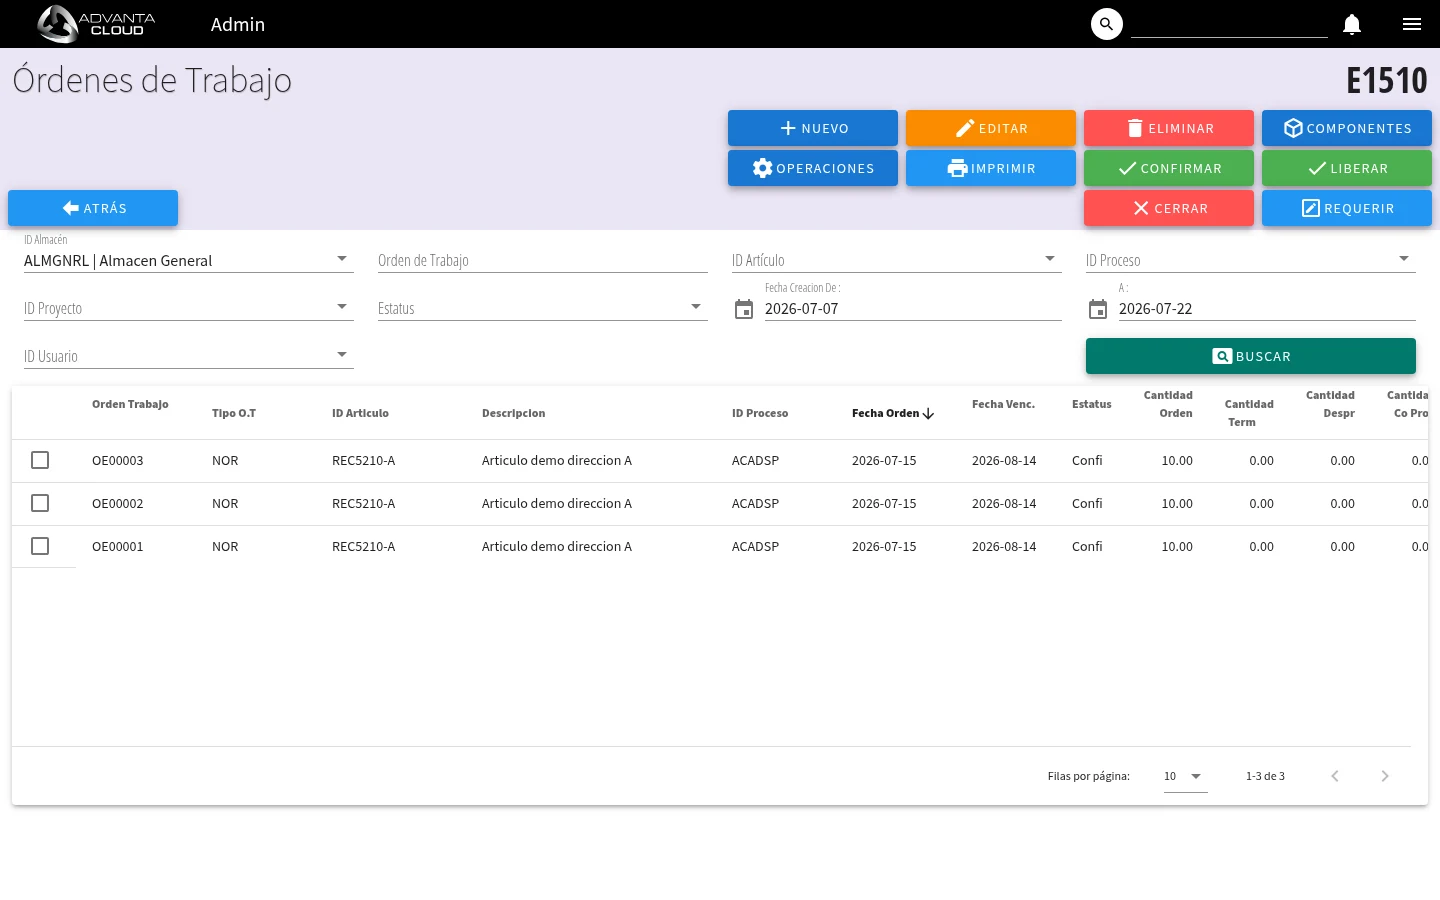Select checkbox for order OE00001

(40, 546)
